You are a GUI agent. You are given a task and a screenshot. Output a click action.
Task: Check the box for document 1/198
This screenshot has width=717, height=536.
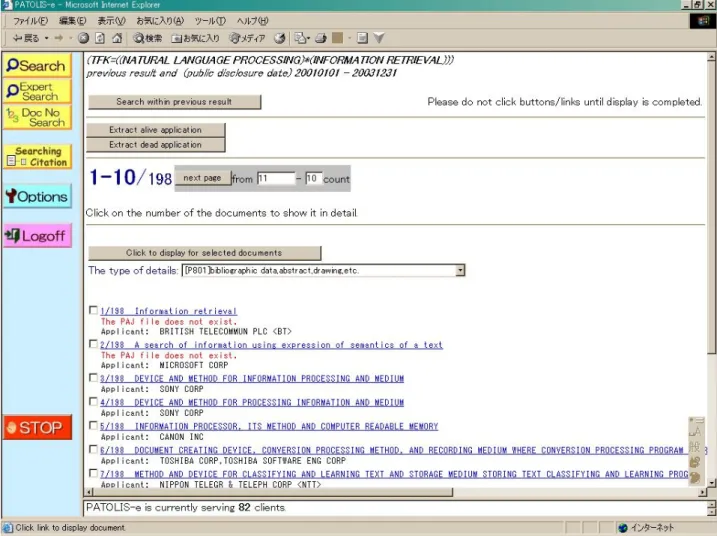tap(93, 310)
